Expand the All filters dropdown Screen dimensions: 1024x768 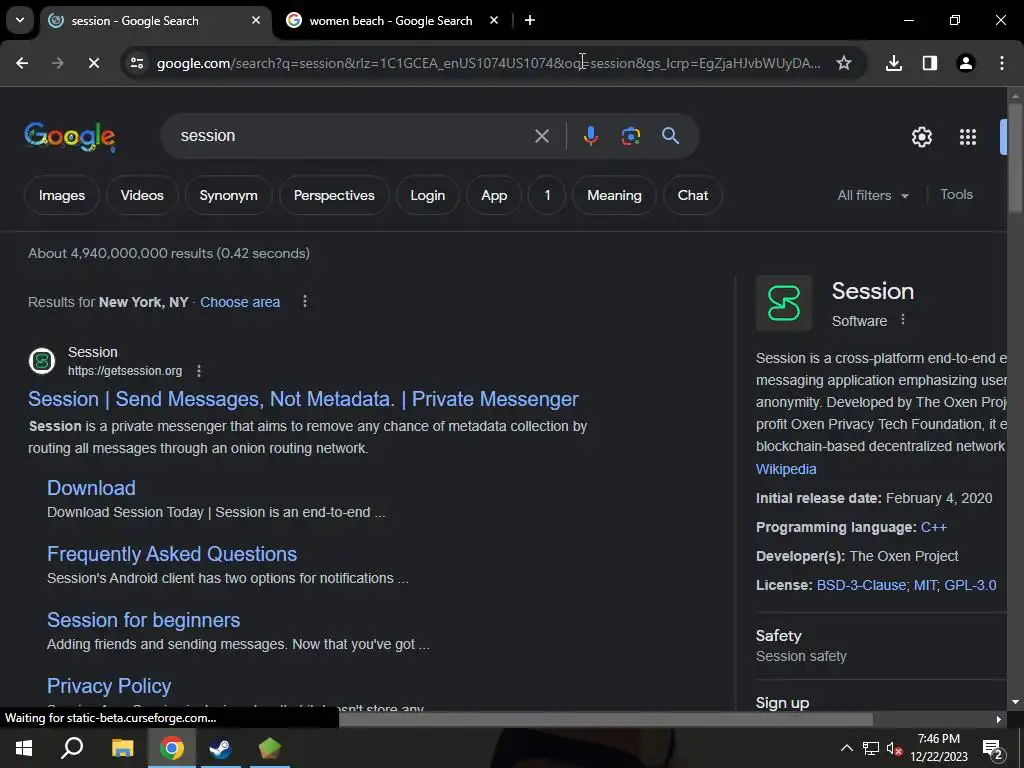click(x=873, y=195)
